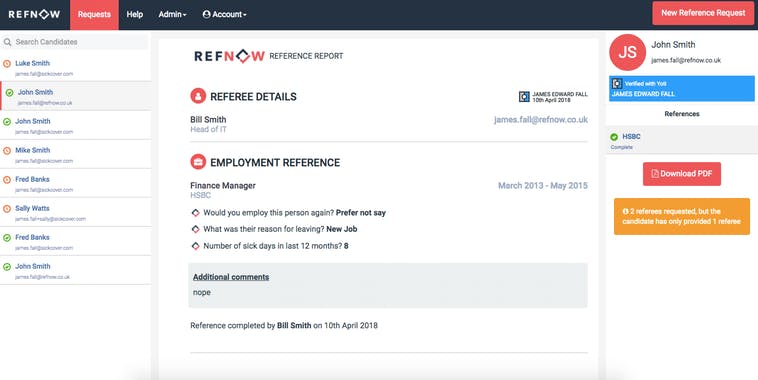Viewport: 758px width, 380px height.
Task: Click the EMPLOYMENT REFERENCE heading
Action: 275,162
